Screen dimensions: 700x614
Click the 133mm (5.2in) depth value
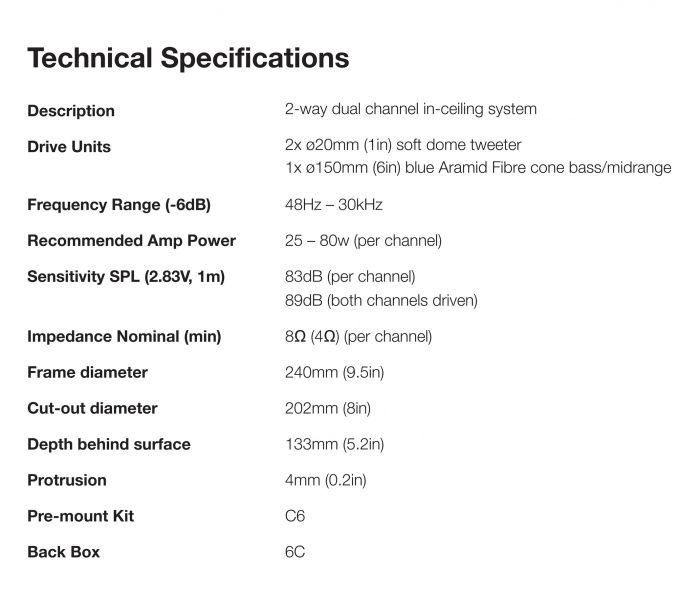[x=335, y=445]
